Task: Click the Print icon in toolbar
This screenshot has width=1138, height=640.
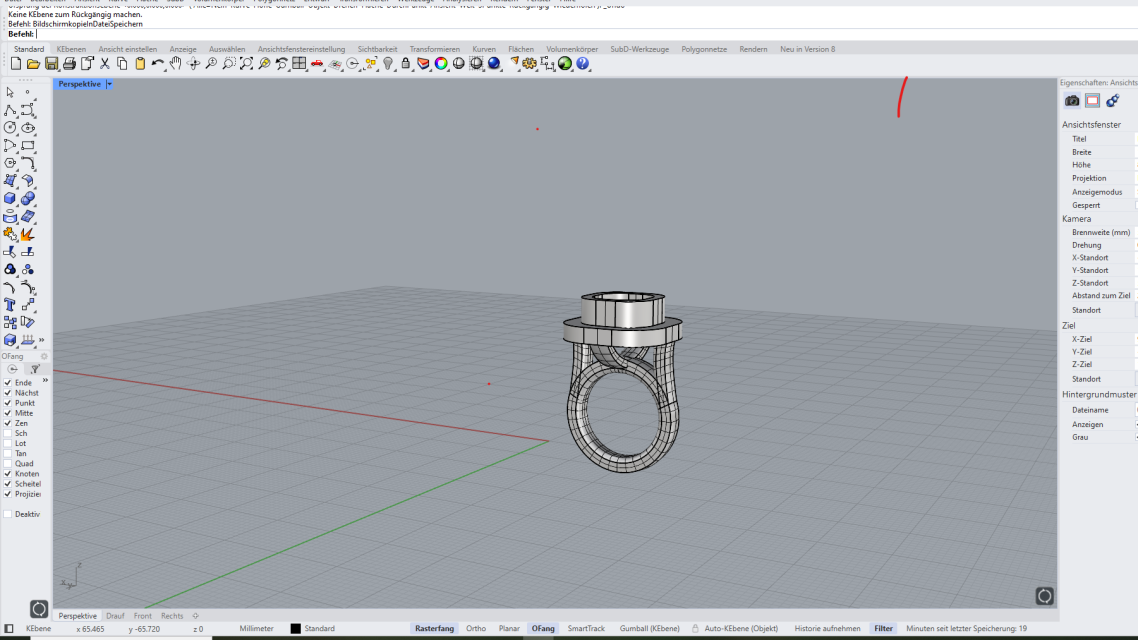Action: [x=68, y=64]
